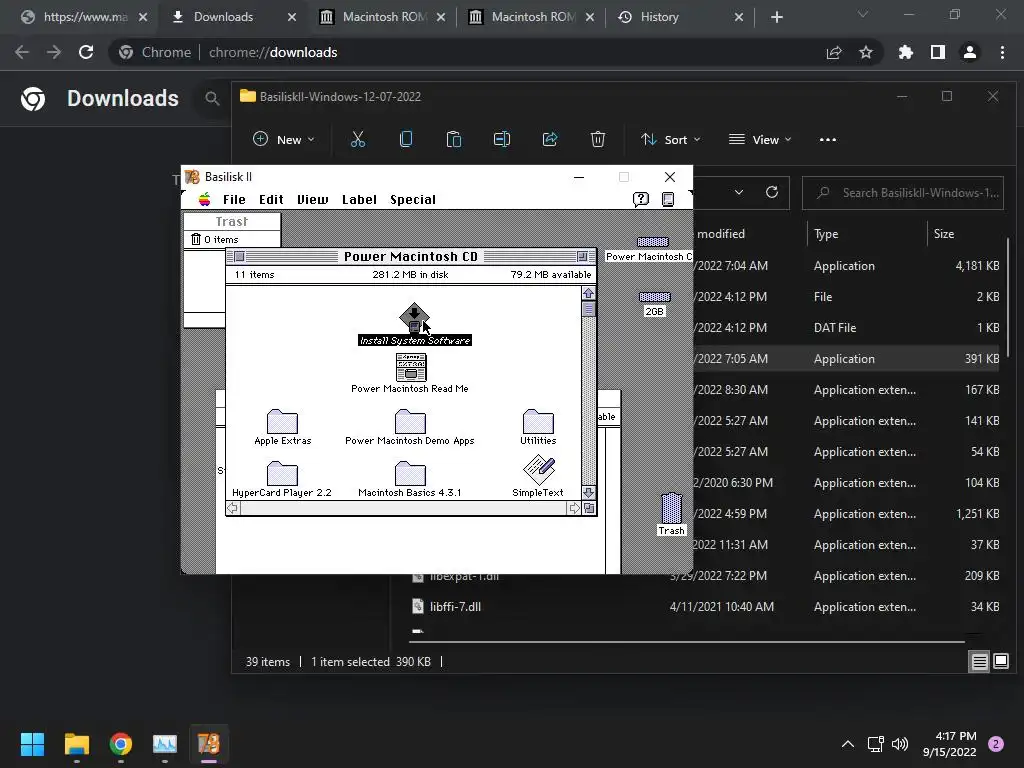This screenshot has width=1024, height=768.
Task: Open the Apple menu in Basilisk II
Action: point(204,199)
